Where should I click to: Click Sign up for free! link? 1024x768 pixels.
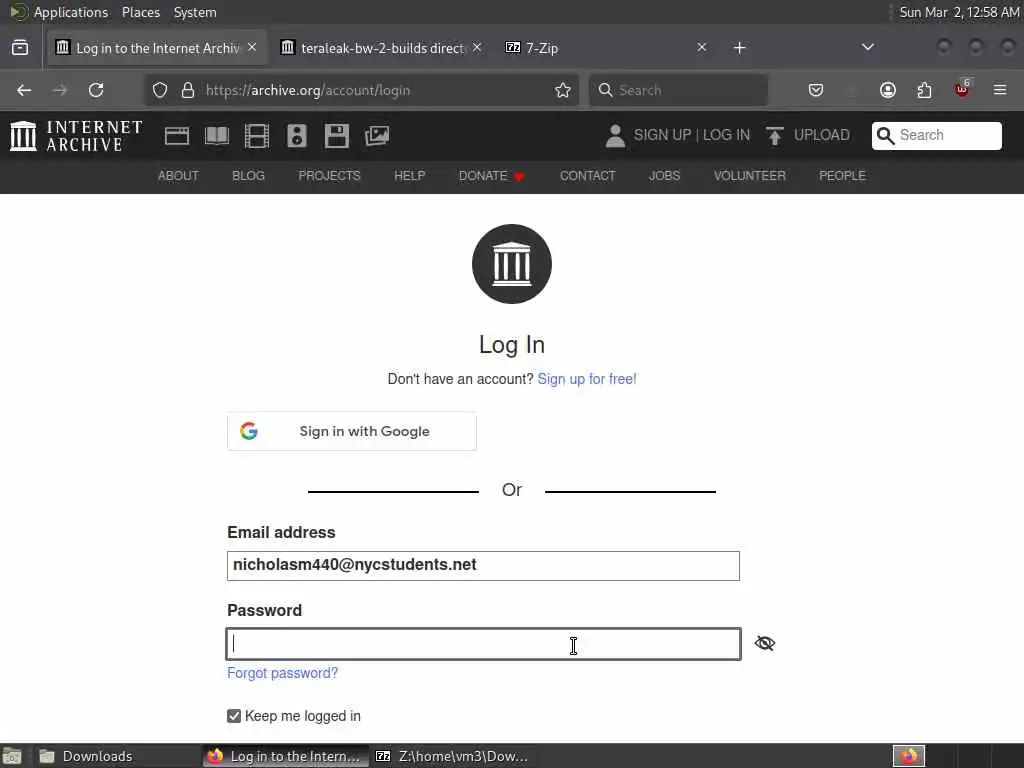[x=586, y=379]
